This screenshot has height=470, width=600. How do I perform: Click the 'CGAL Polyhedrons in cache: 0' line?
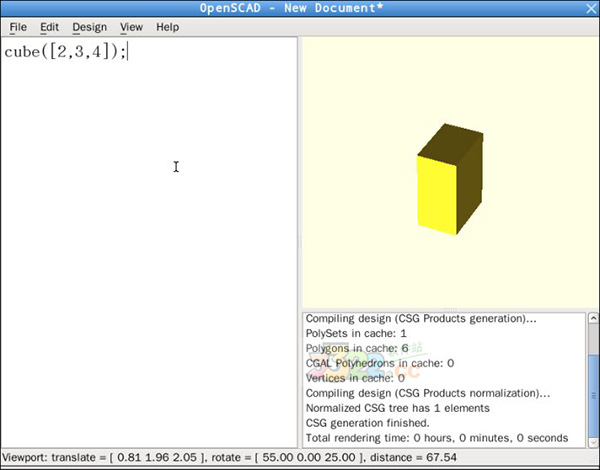(380, 363)
